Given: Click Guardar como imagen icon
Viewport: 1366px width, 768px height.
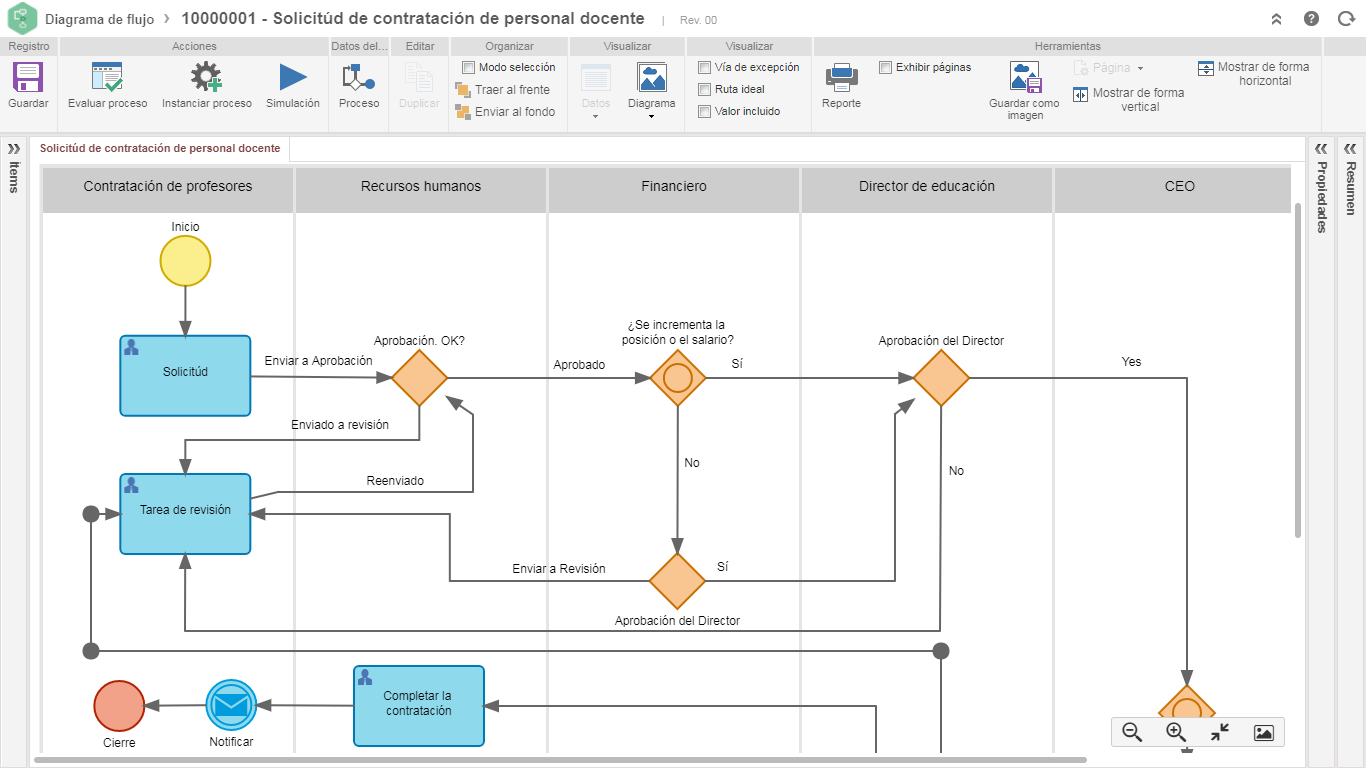Looking at the screenshot, I should (1025, 78).
